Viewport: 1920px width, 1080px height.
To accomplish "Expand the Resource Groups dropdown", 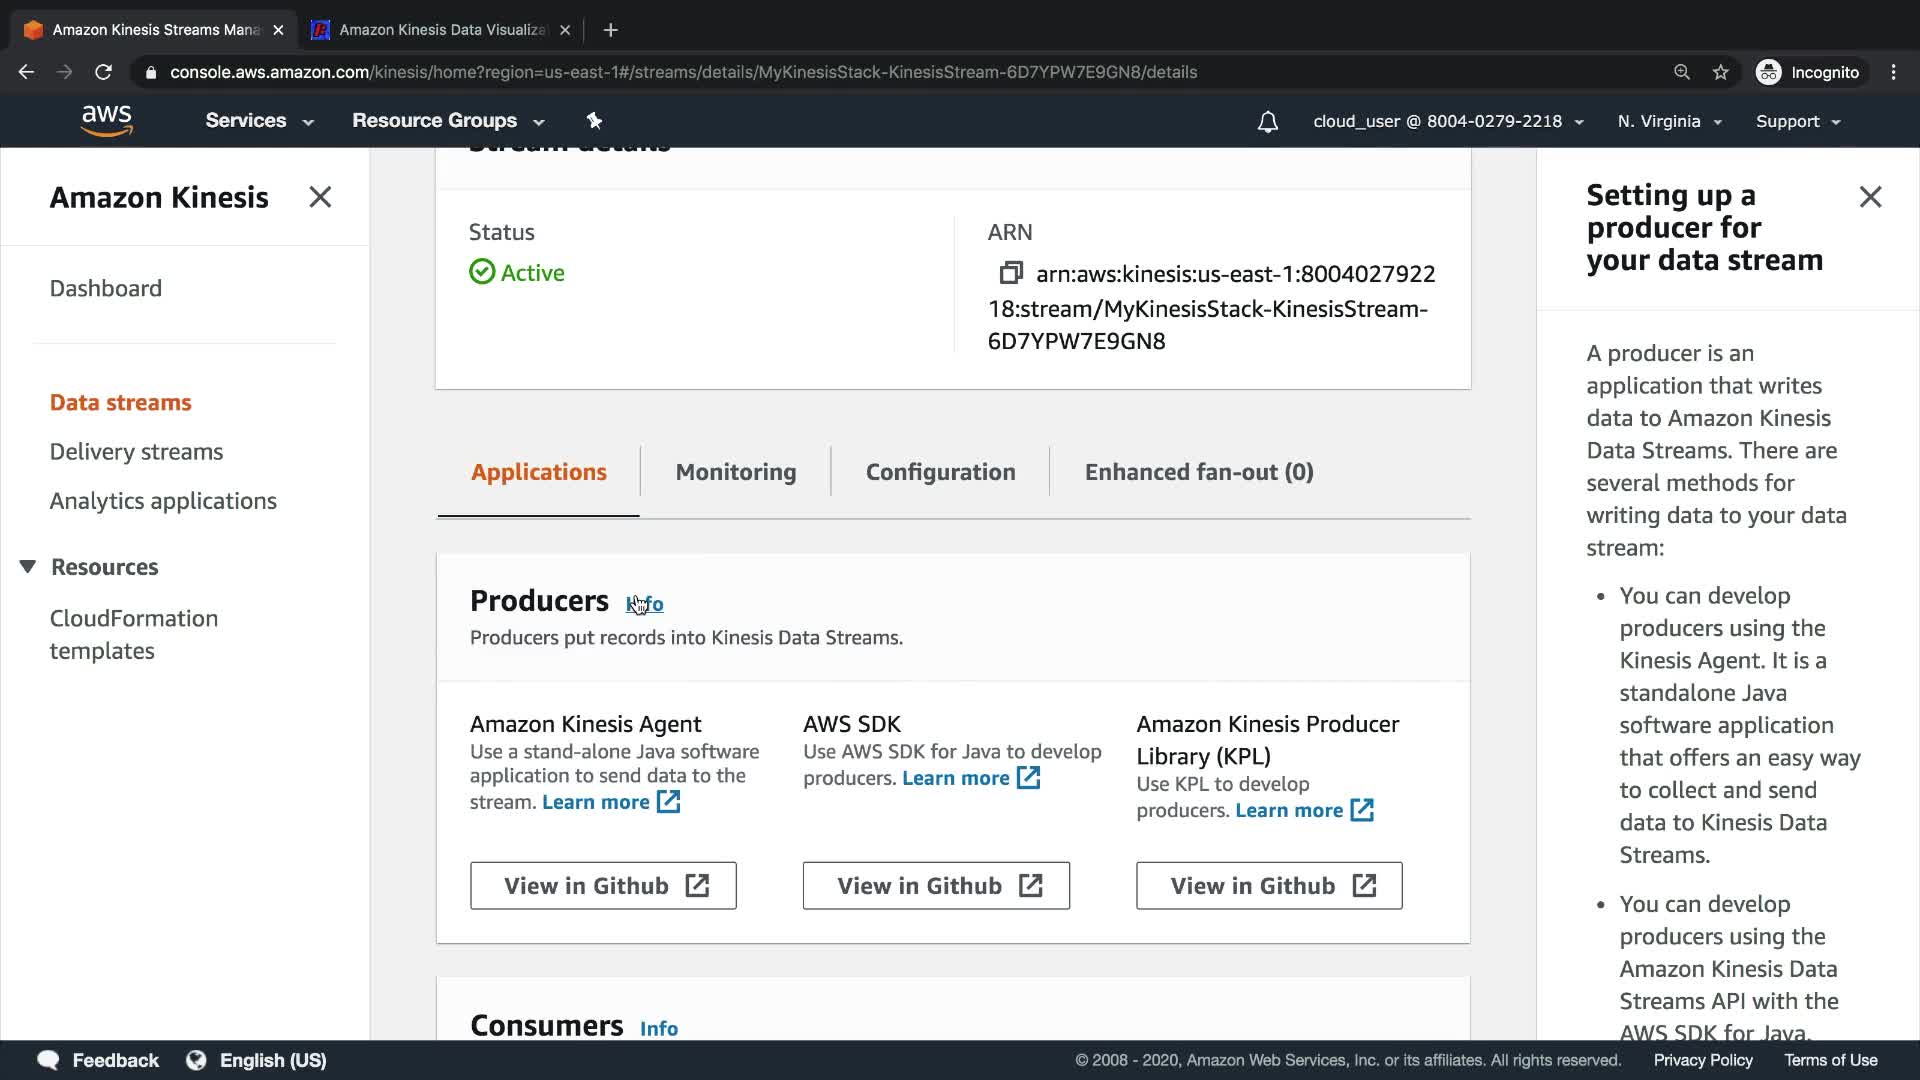I will (x=447, y=120).
